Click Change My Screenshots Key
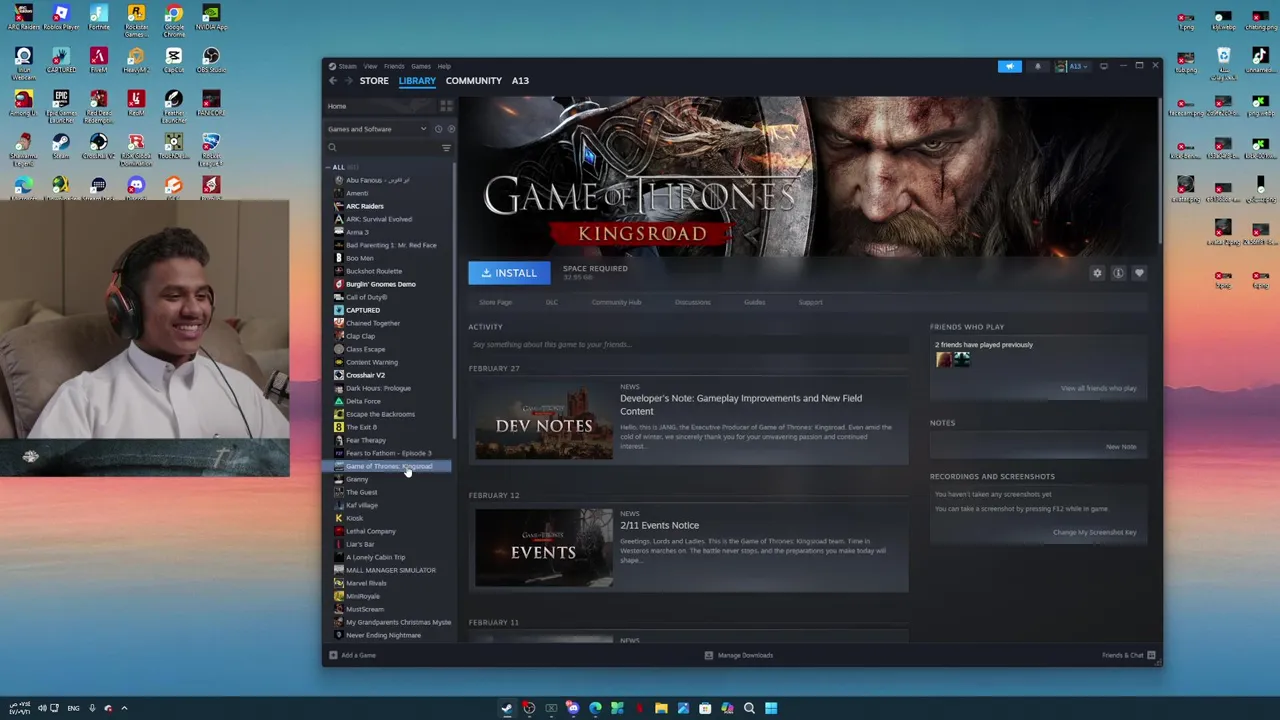1280x720 pixels. coord(1094,532)
